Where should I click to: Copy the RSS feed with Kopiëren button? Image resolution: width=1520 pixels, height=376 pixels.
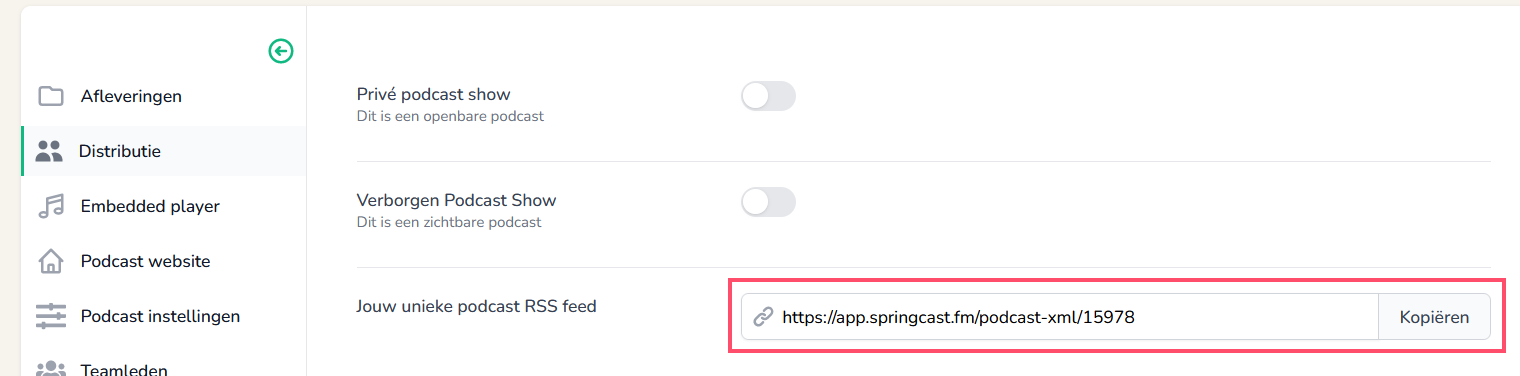point(1434,317)
